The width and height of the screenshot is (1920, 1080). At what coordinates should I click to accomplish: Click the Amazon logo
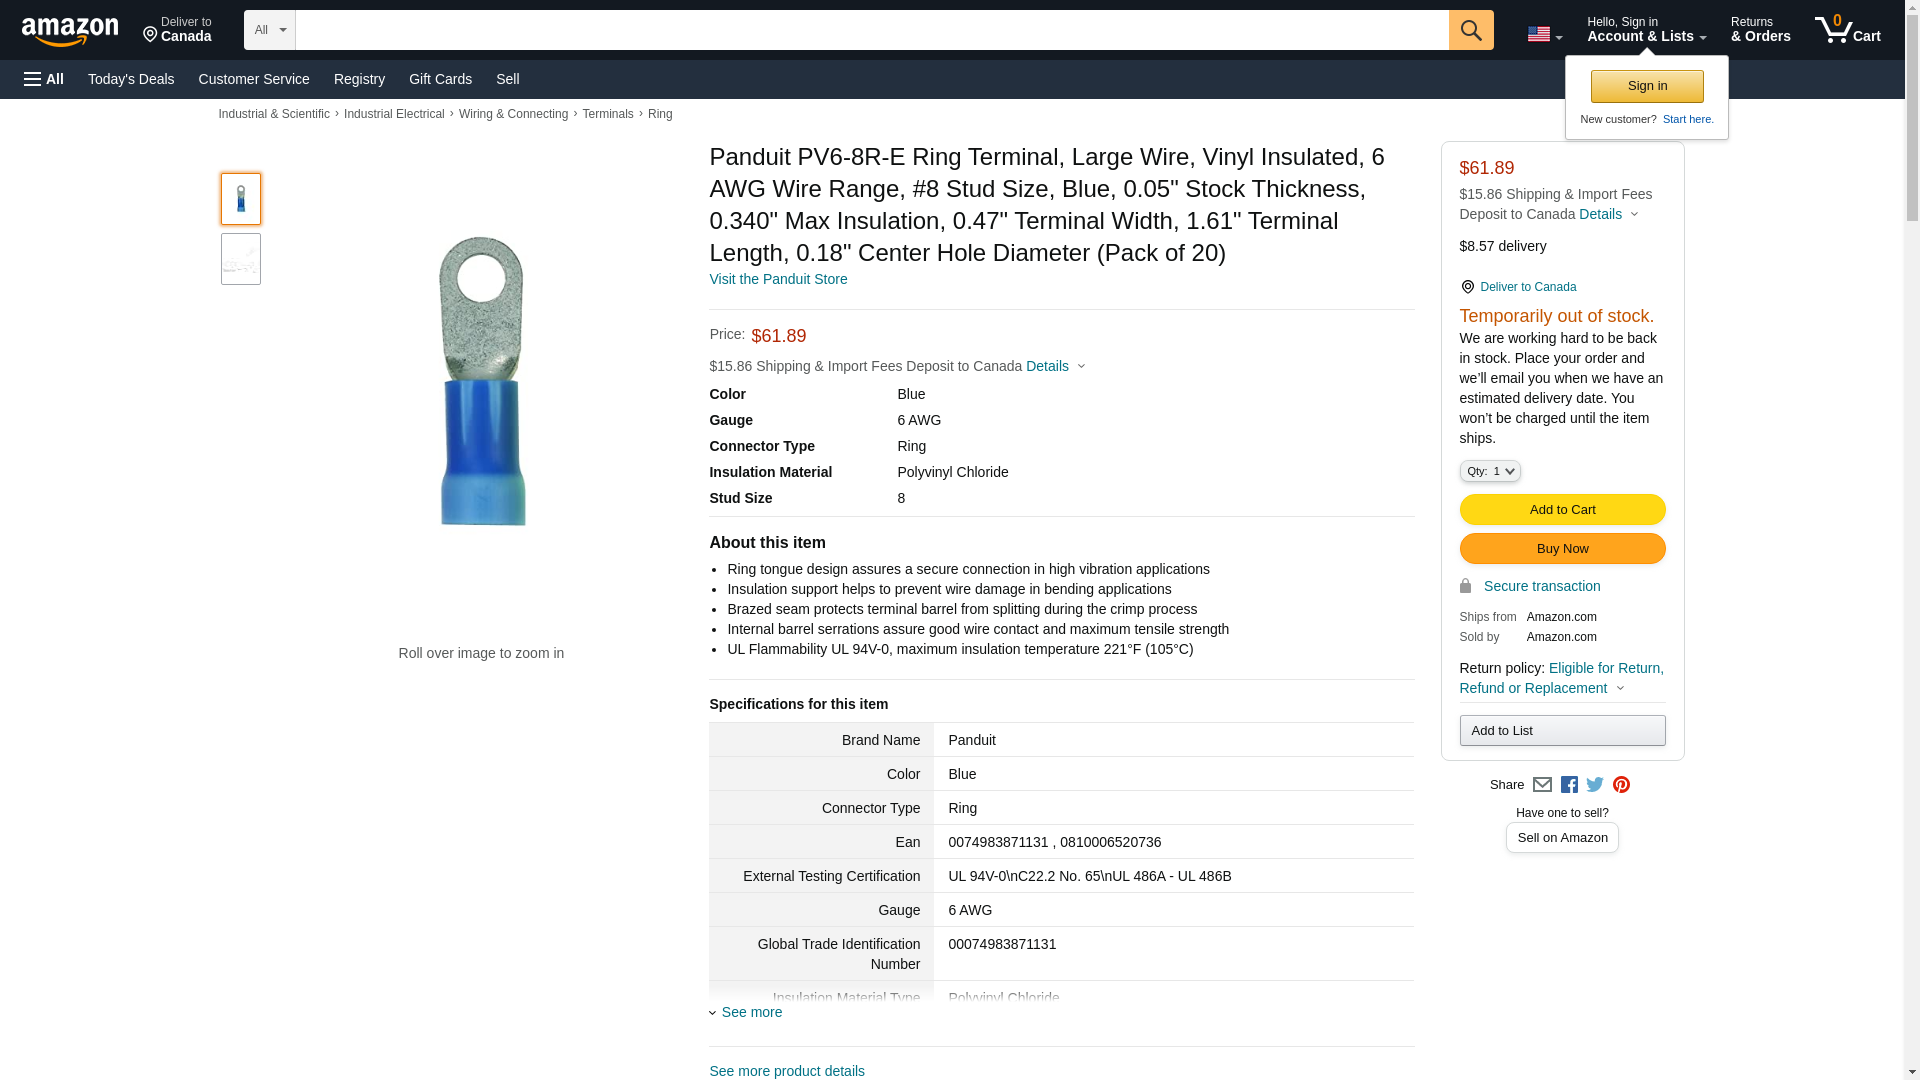point(70,31)
